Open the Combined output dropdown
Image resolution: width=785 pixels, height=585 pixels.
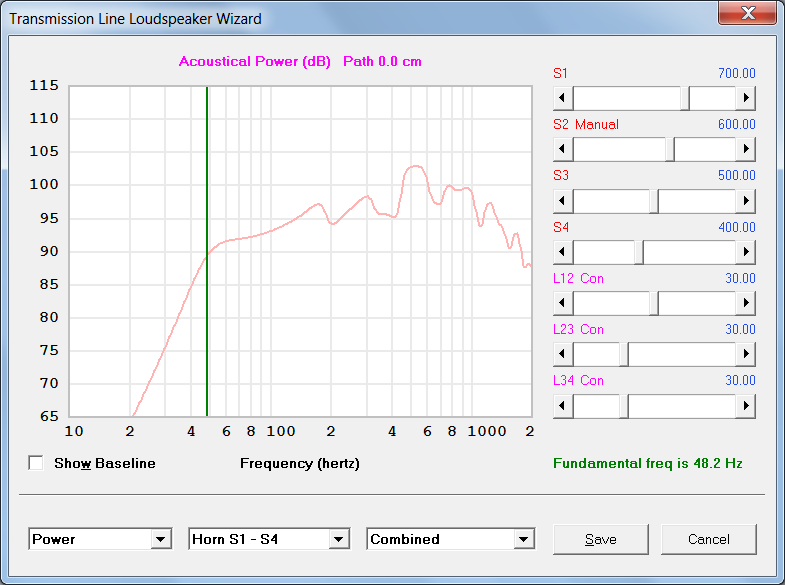tap(524, 539)
